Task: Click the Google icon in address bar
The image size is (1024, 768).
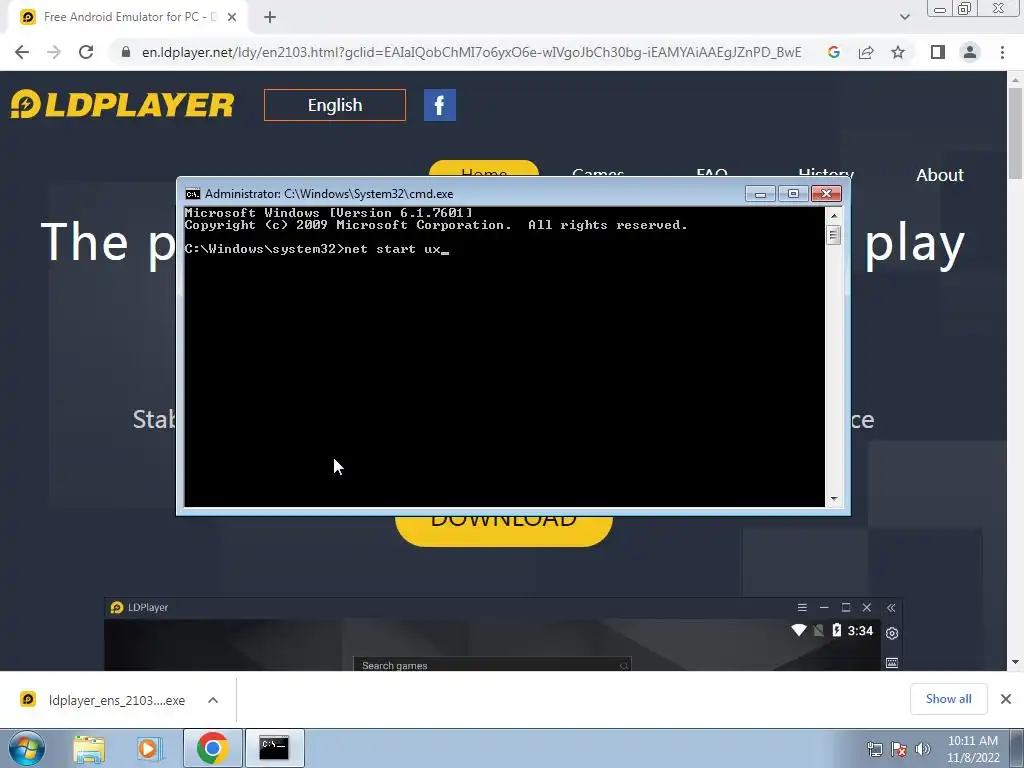Action: pos(833,52)
